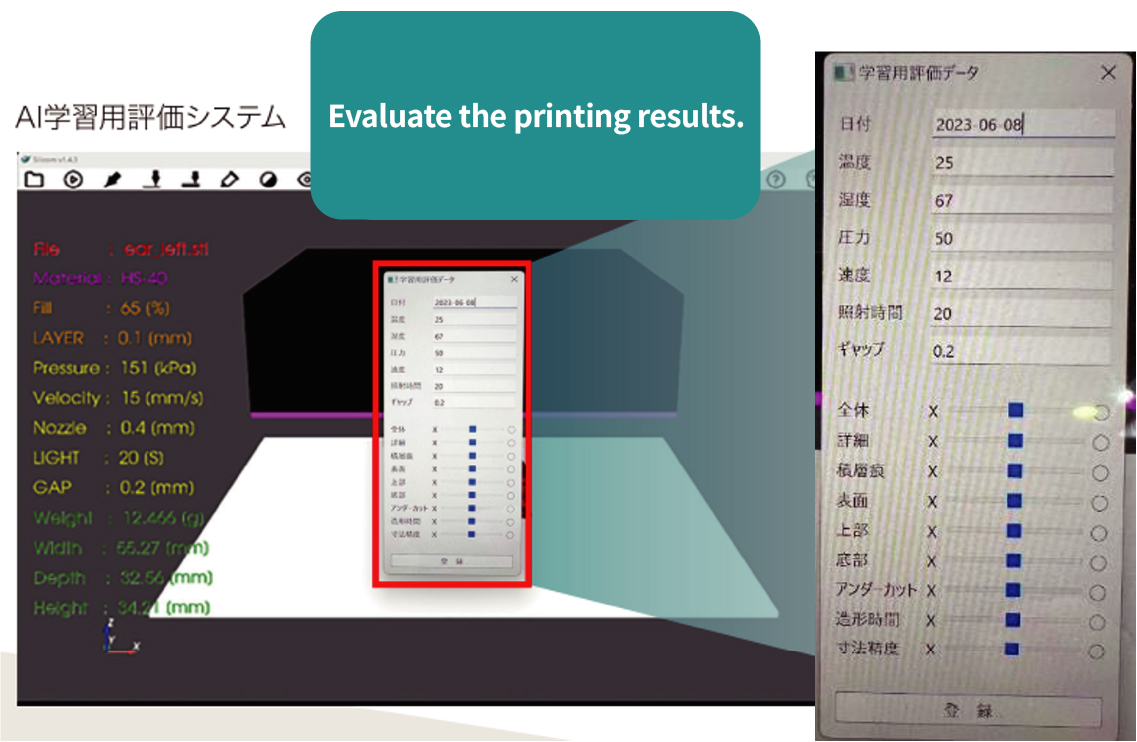Screen dimensions: 1137x742
Task: Toggle the half-filled circle contrast icon
Action: click(x=268, y=180)
